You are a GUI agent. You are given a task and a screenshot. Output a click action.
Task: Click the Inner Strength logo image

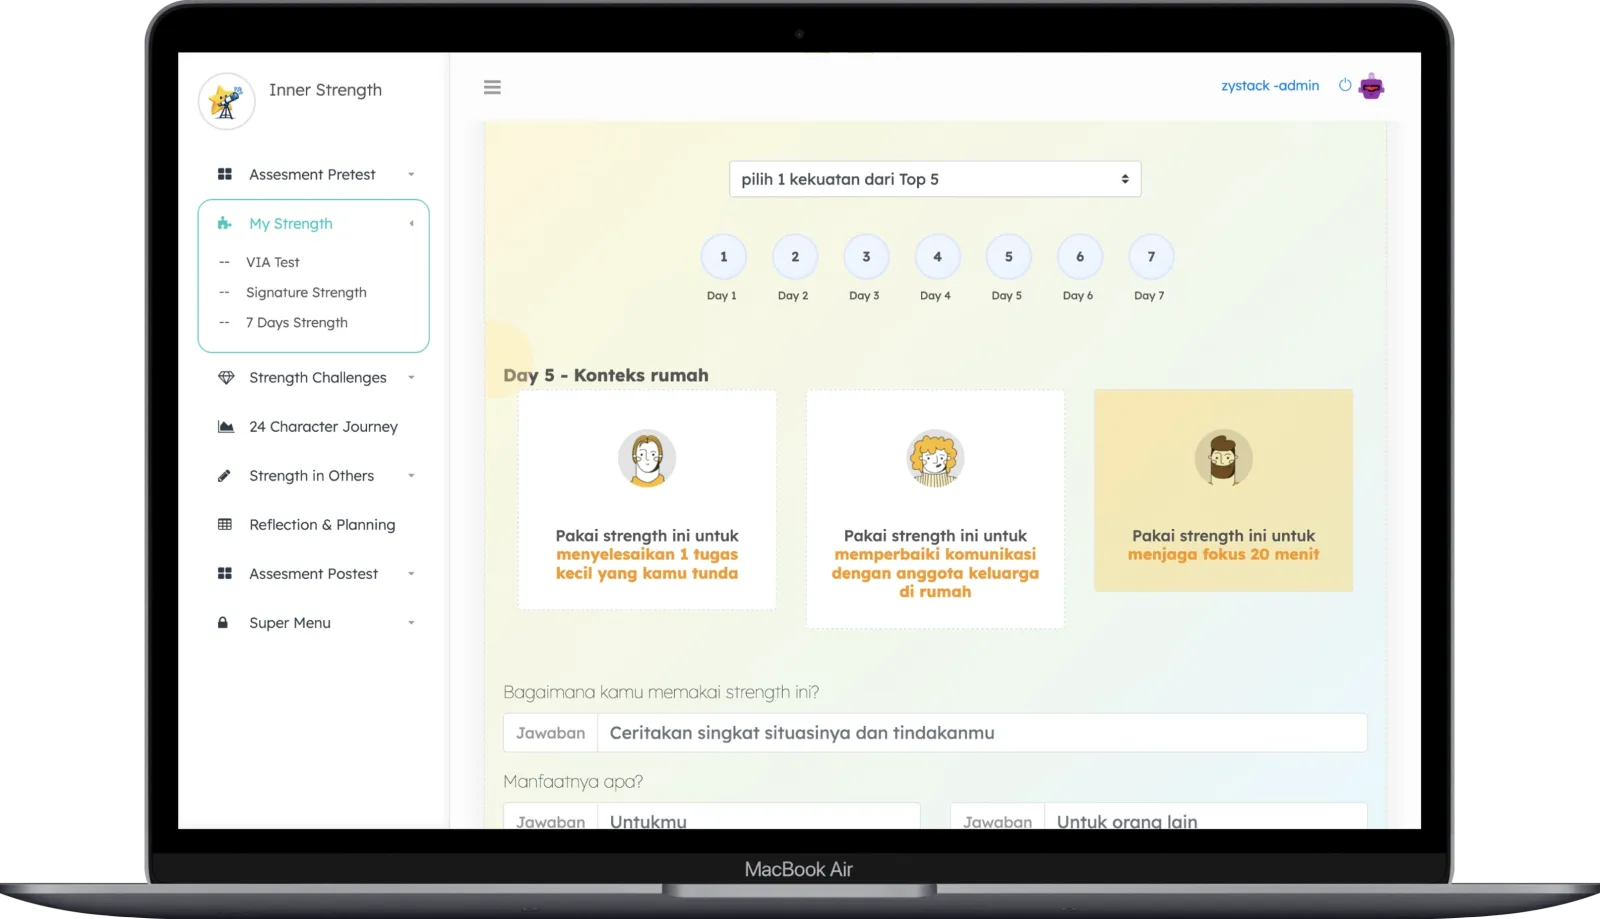(227, 101)
